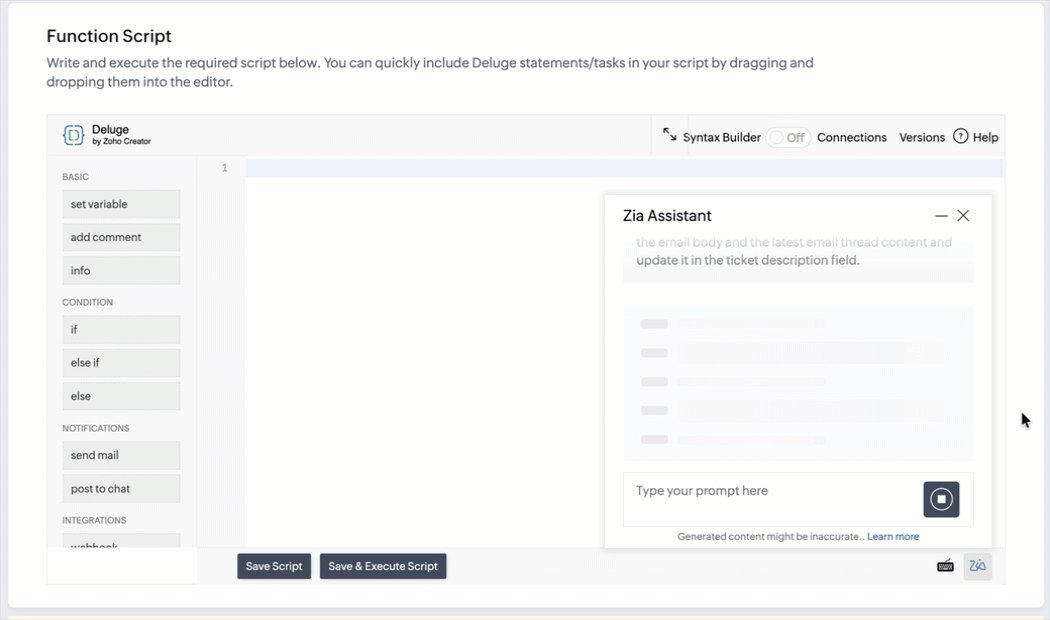
Task: Click Save & Execute Script
Action: [x=383, y=566]
